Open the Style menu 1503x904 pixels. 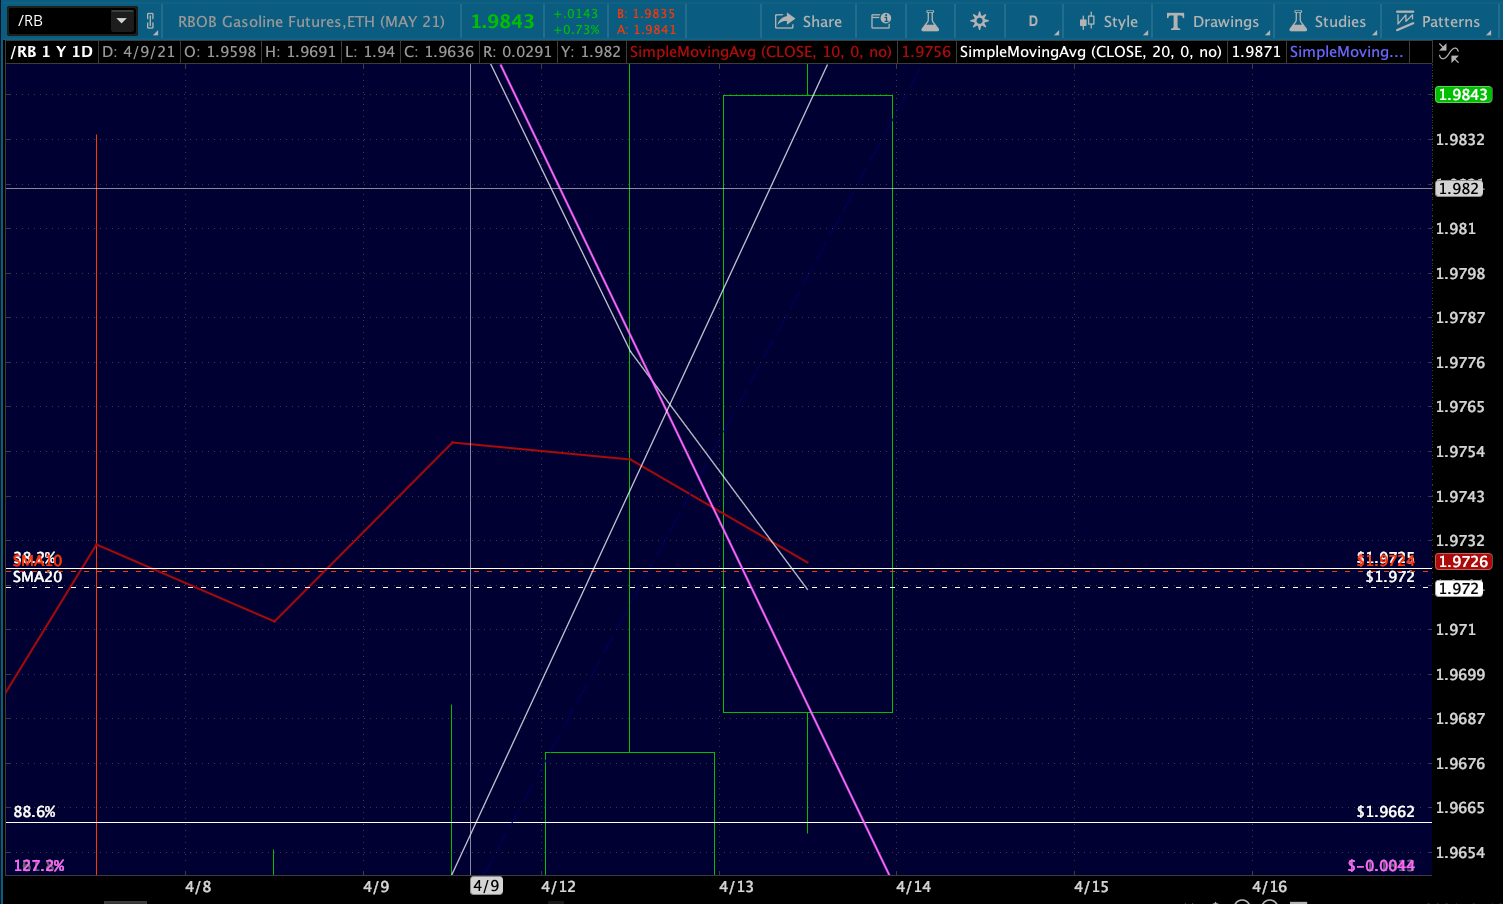[x=1108, y=21]
